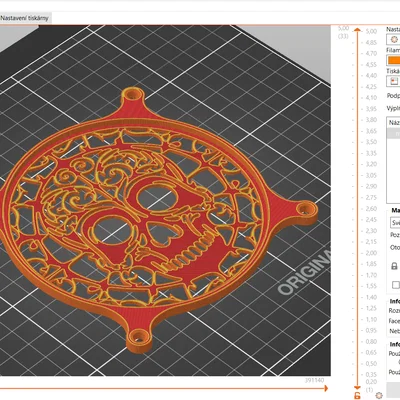The width and height of the screenshot is (400, 400).
Task: Select the highlighted gray row in object list
Action: click(394, 133)
